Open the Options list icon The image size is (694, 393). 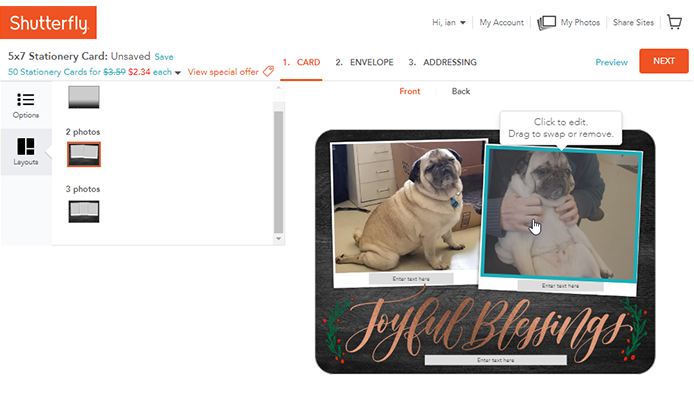(26, 100)
